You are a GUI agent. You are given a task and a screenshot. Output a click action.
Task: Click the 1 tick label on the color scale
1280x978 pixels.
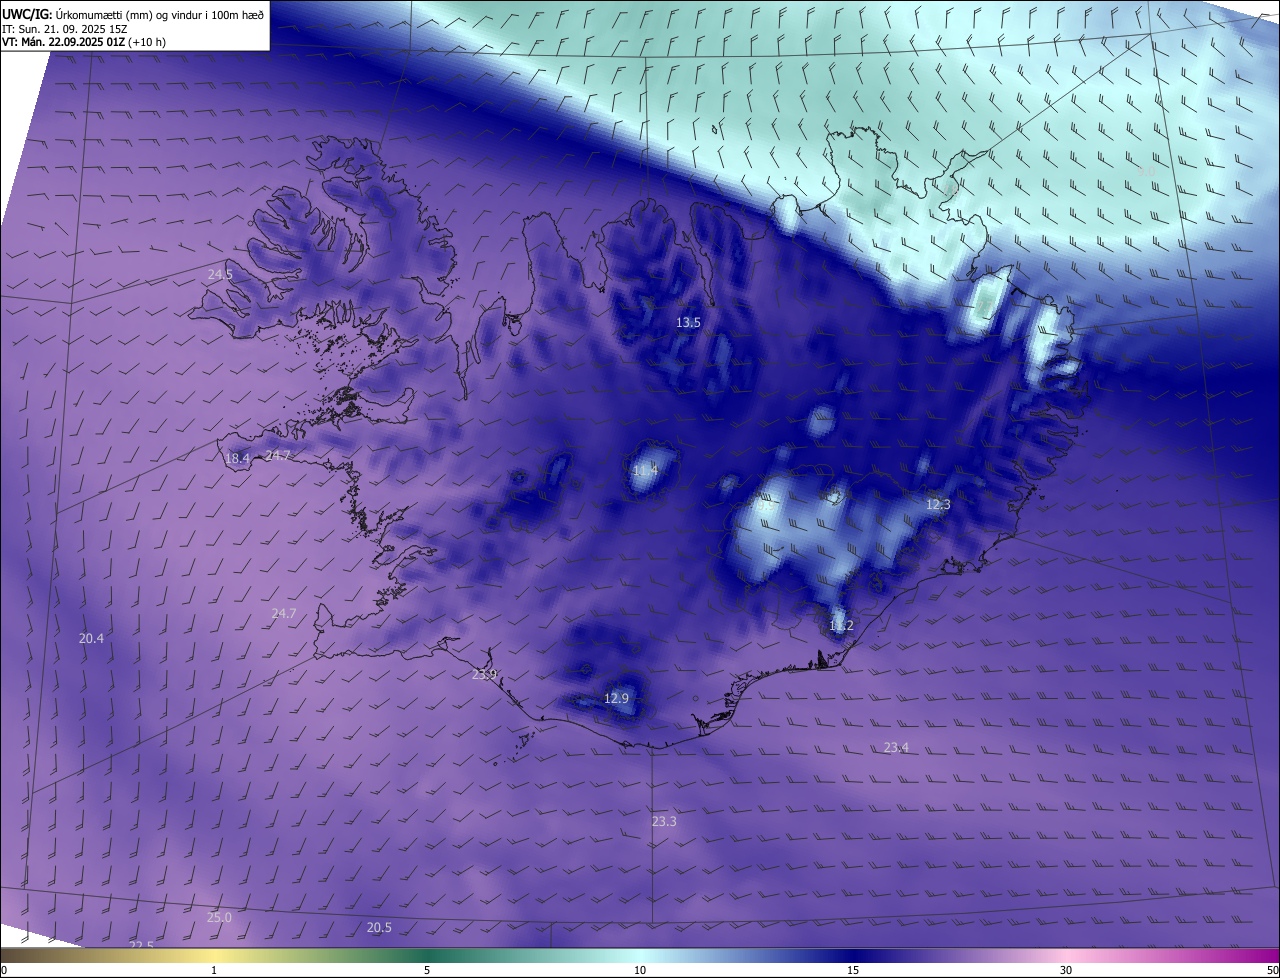coord(214,970)
